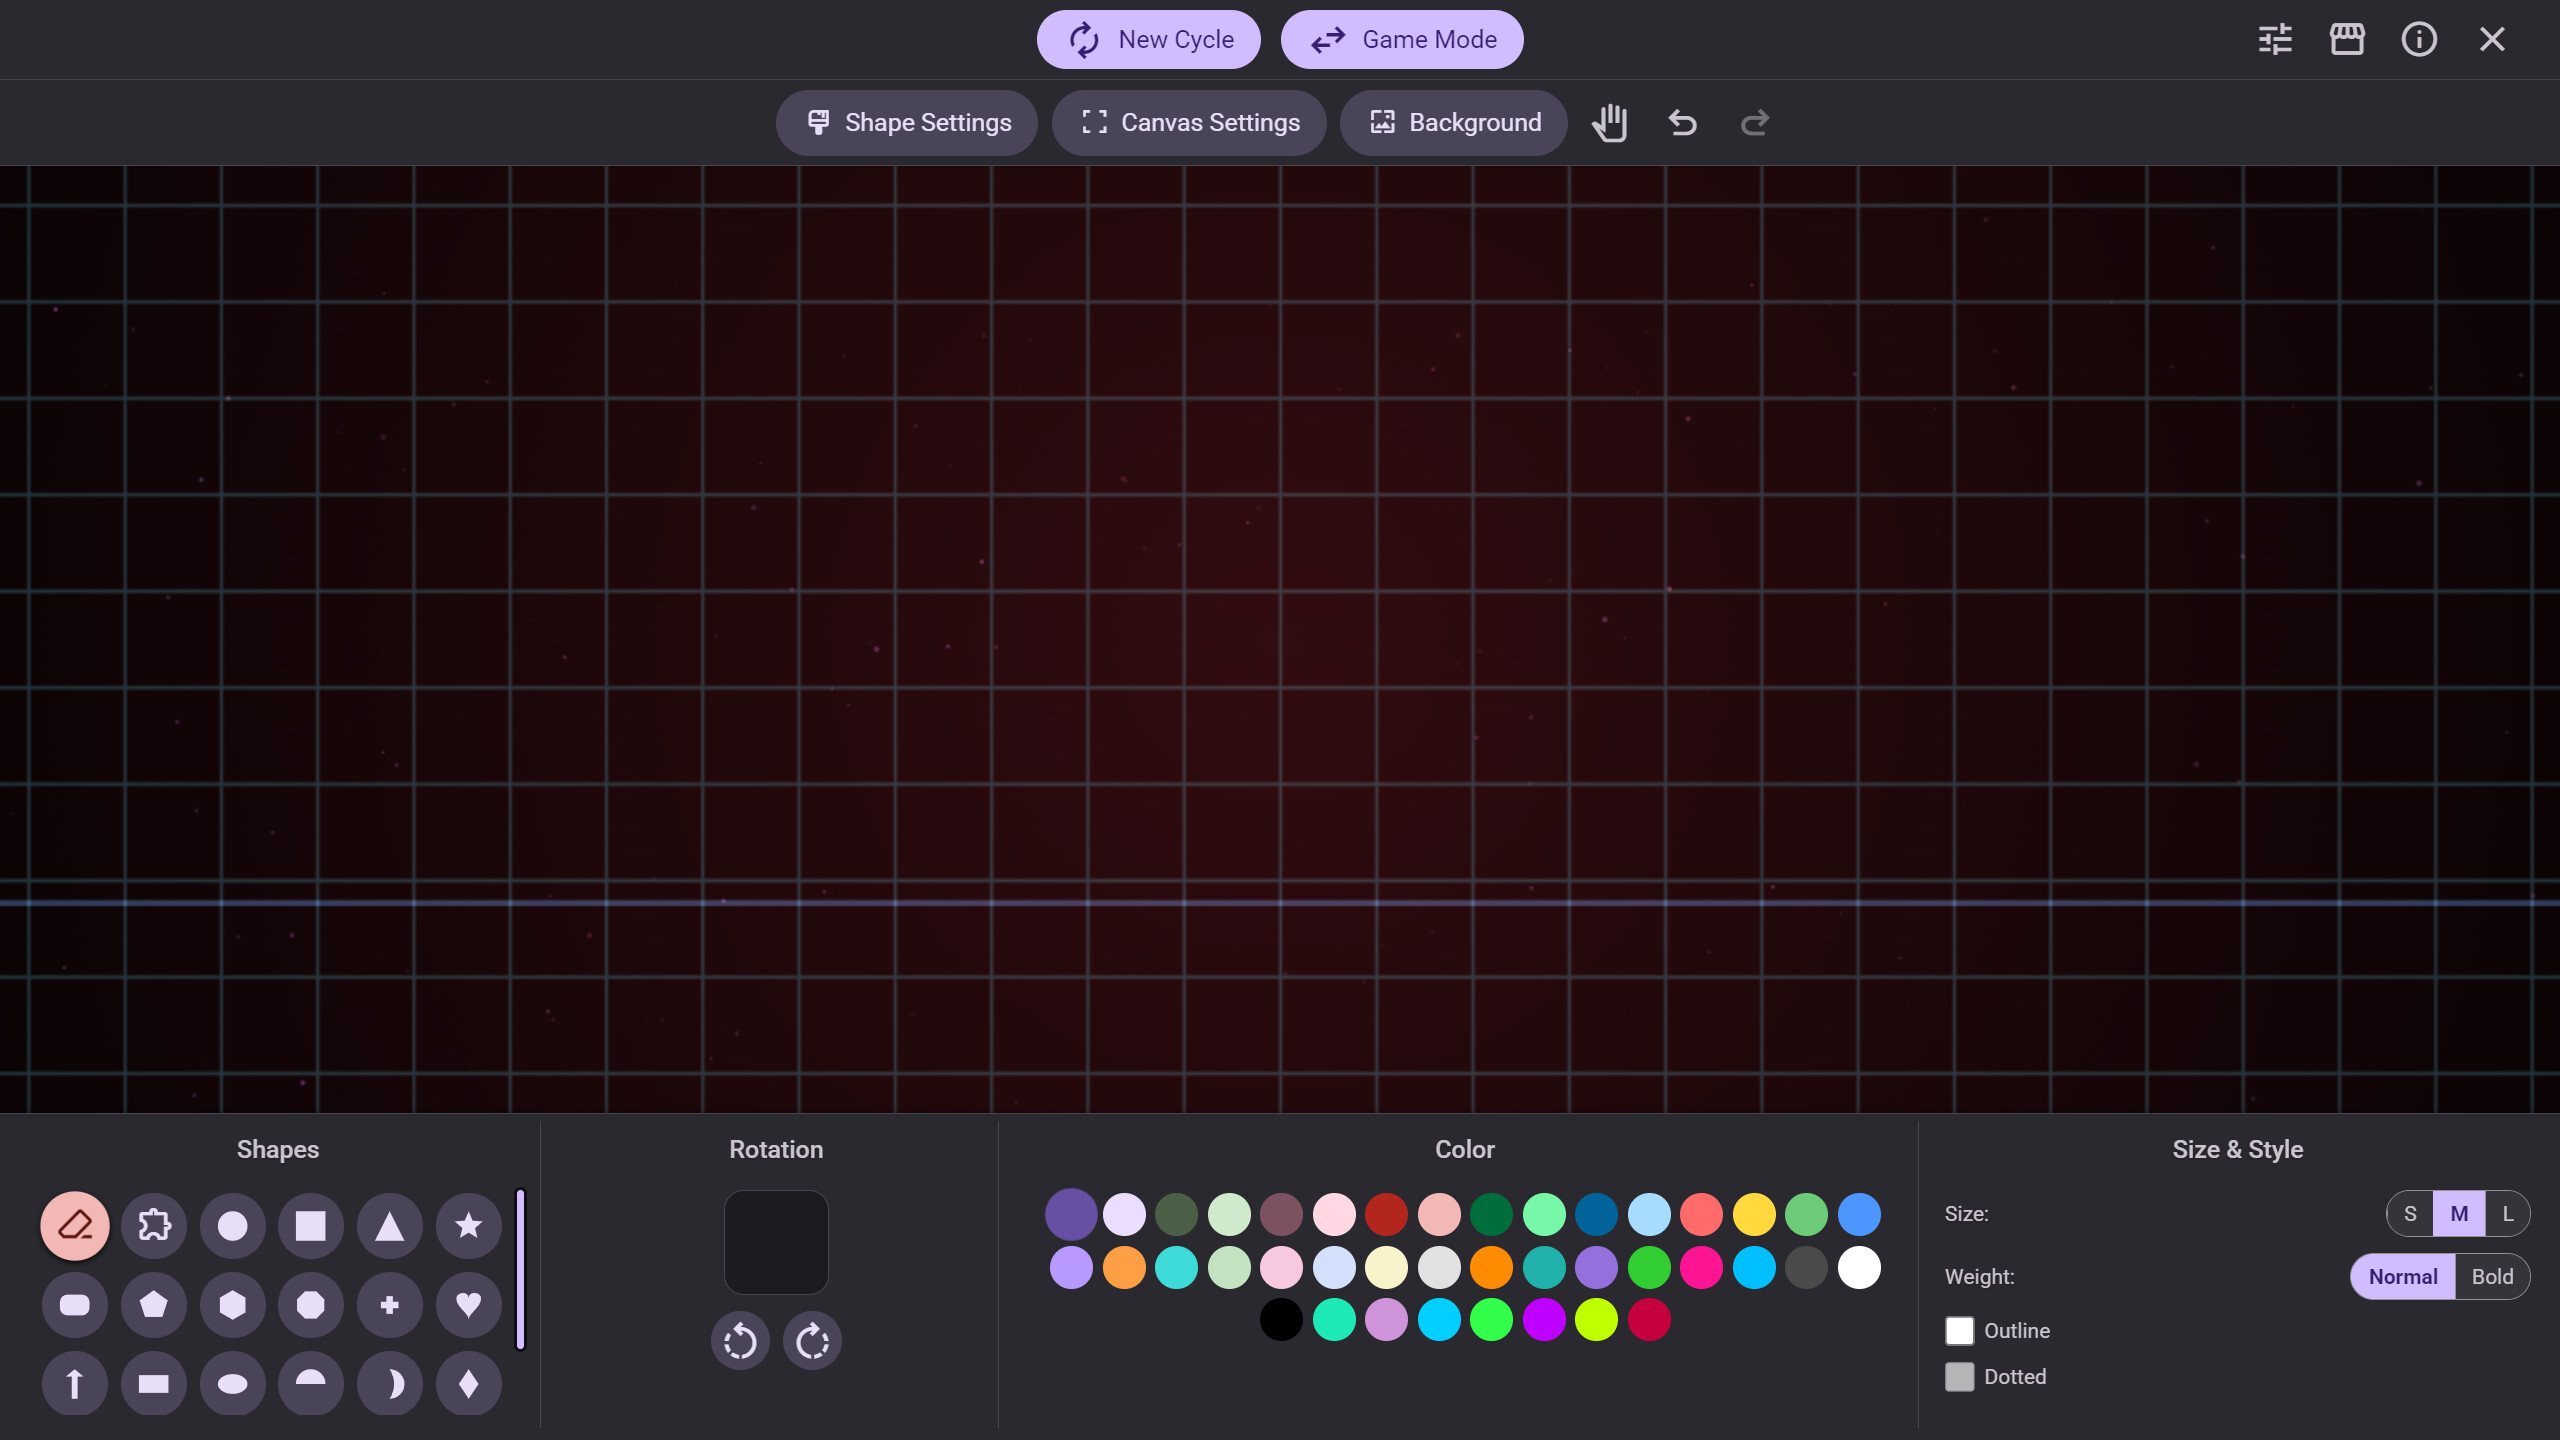Open Canvas Settings
Viewport: 2560px width, 1440px height.
(1188, 122)
